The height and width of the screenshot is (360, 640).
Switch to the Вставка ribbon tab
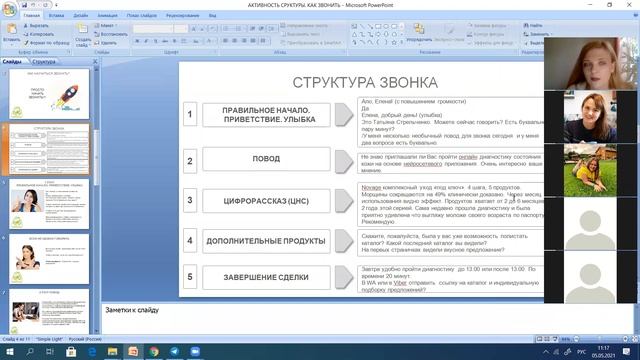(x=56, y=16)
